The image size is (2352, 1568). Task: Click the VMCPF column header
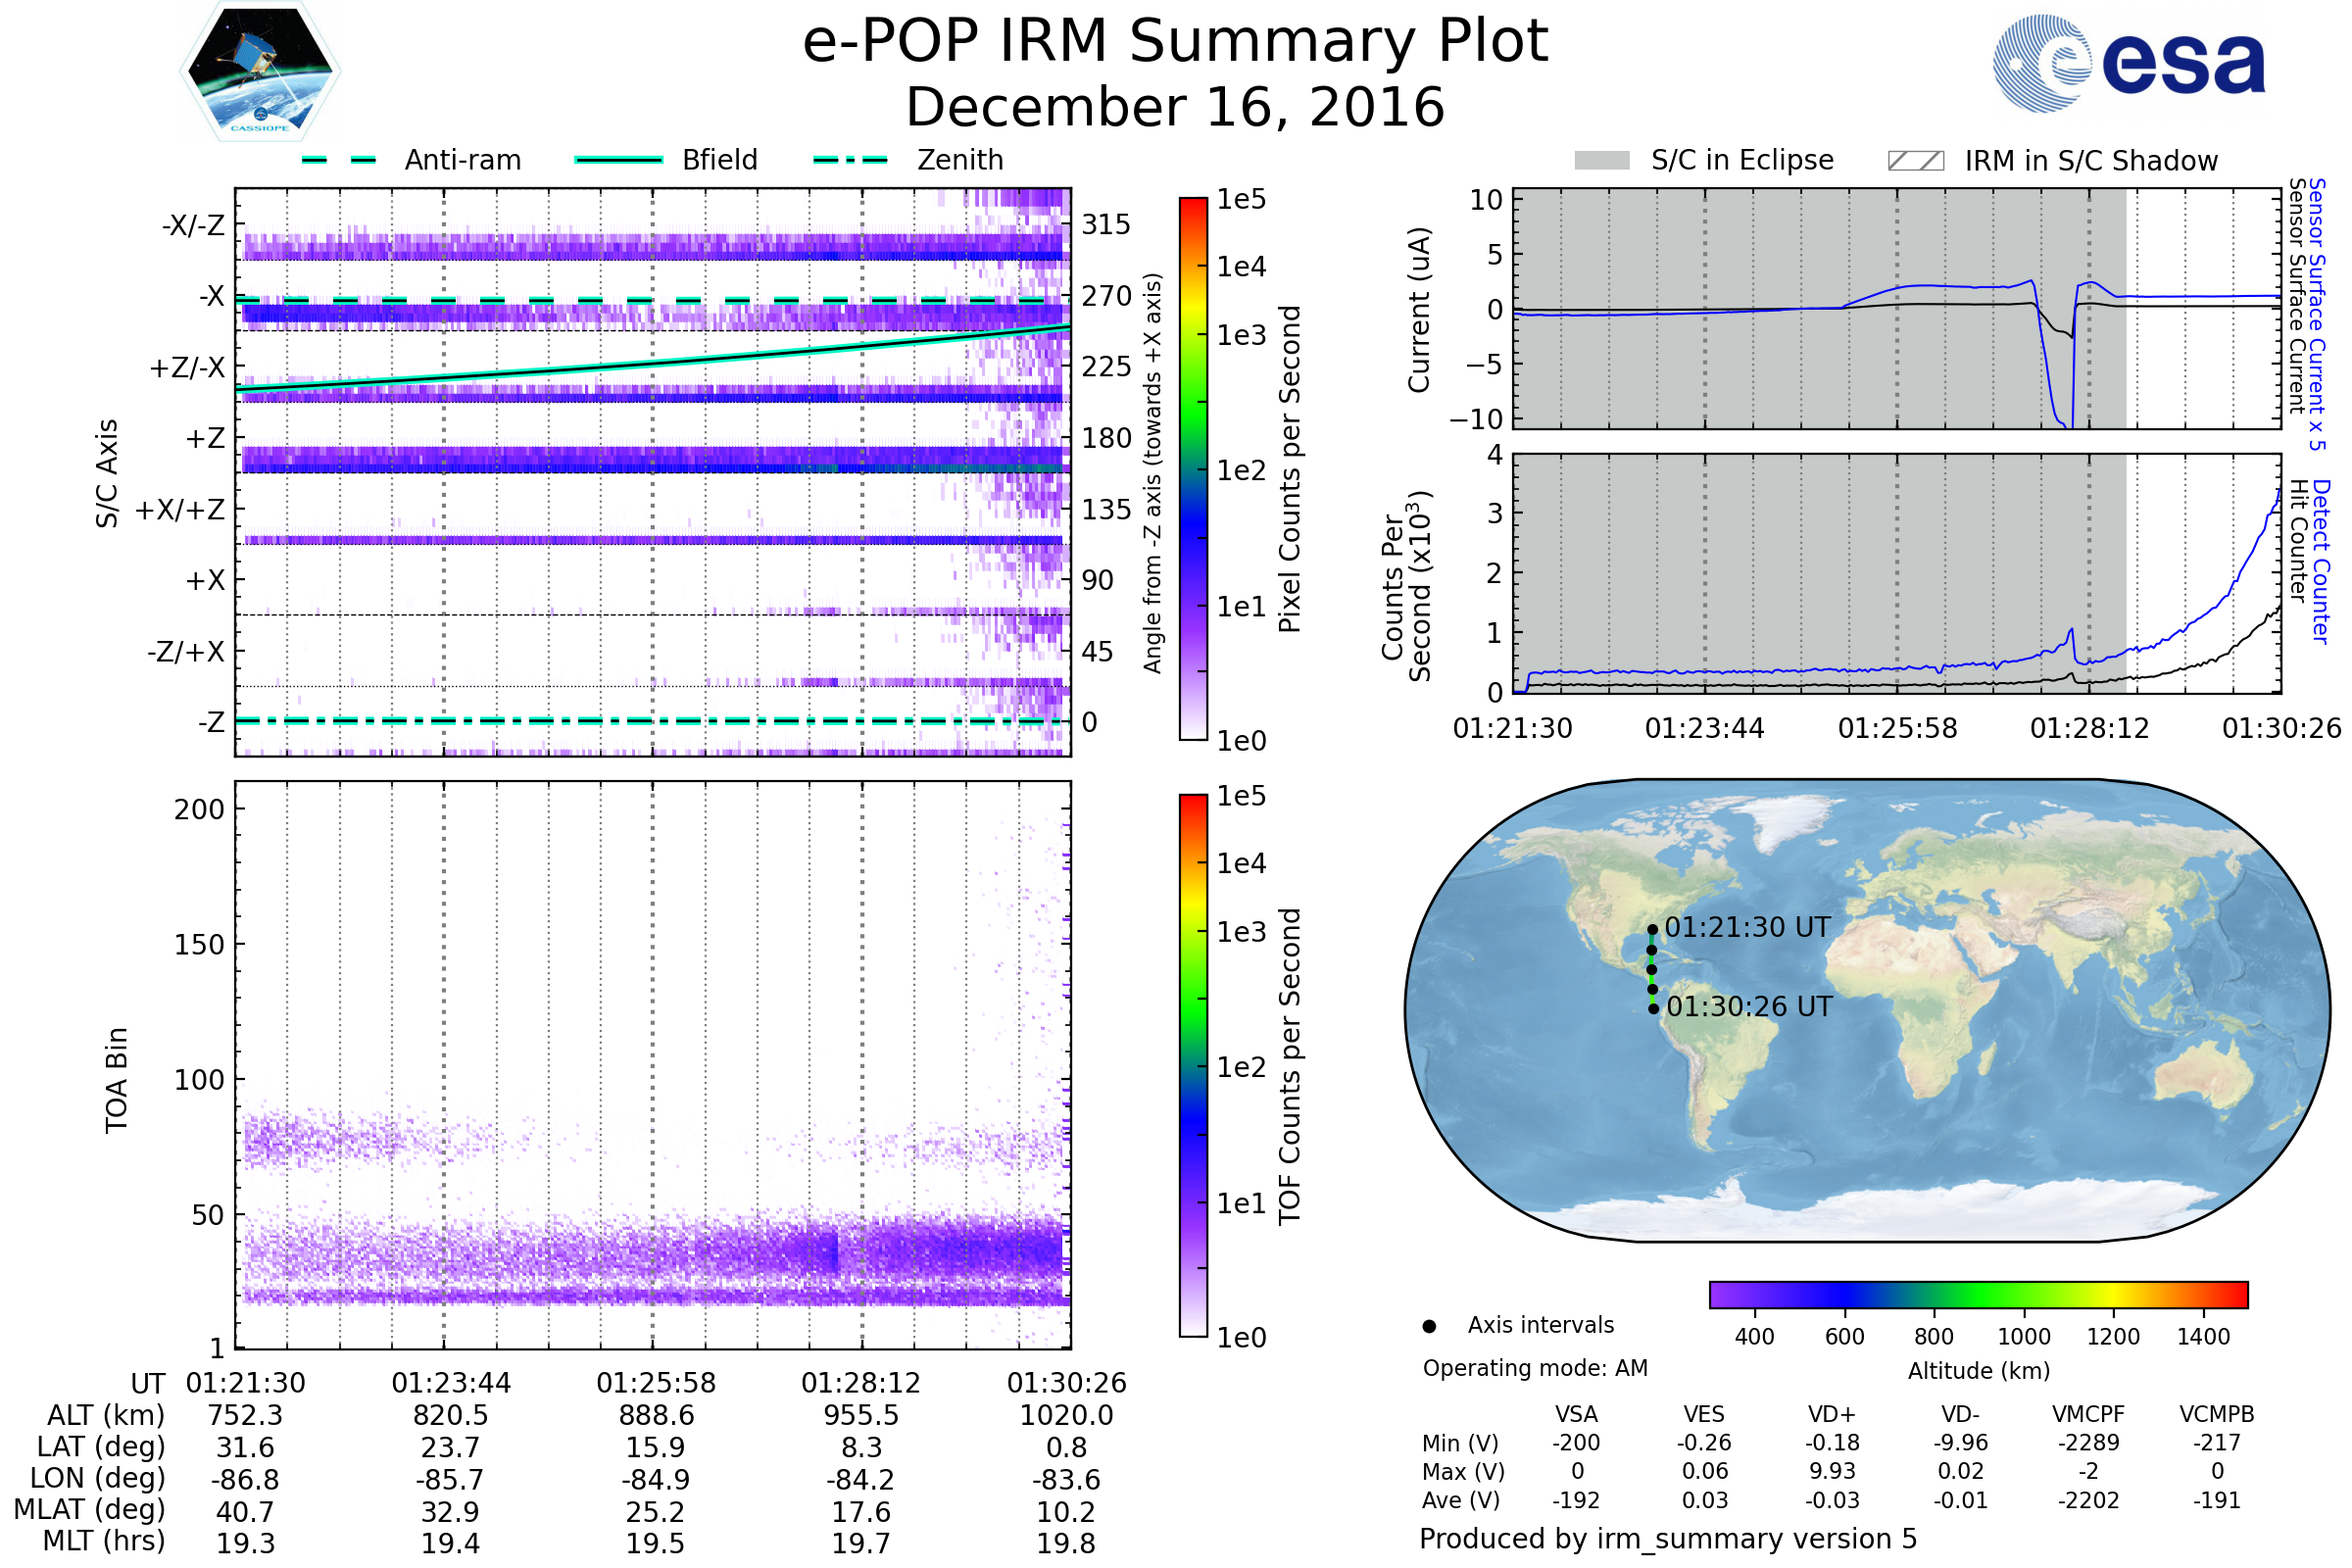tap(2088, 1414)
